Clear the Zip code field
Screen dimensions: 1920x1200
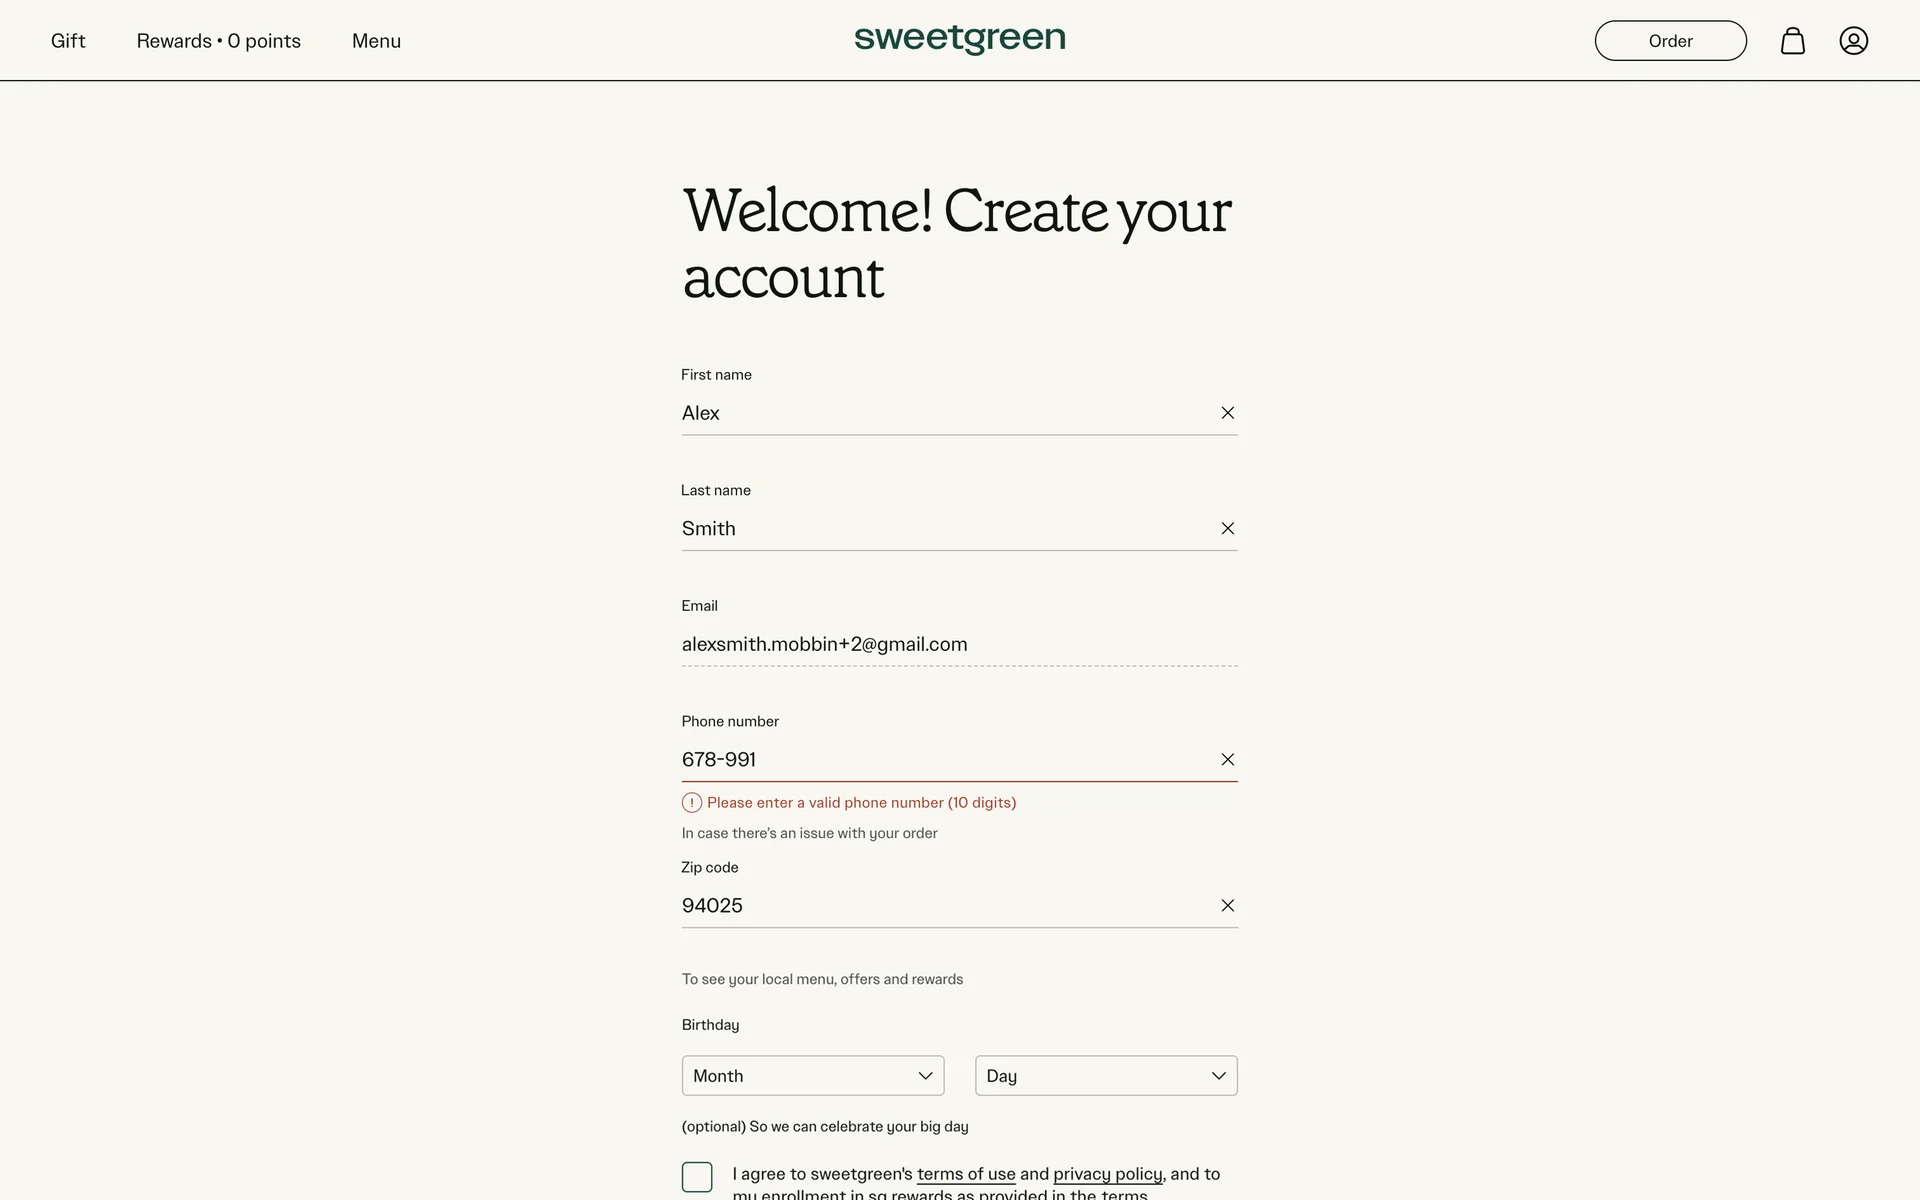tap(1227, 906)
